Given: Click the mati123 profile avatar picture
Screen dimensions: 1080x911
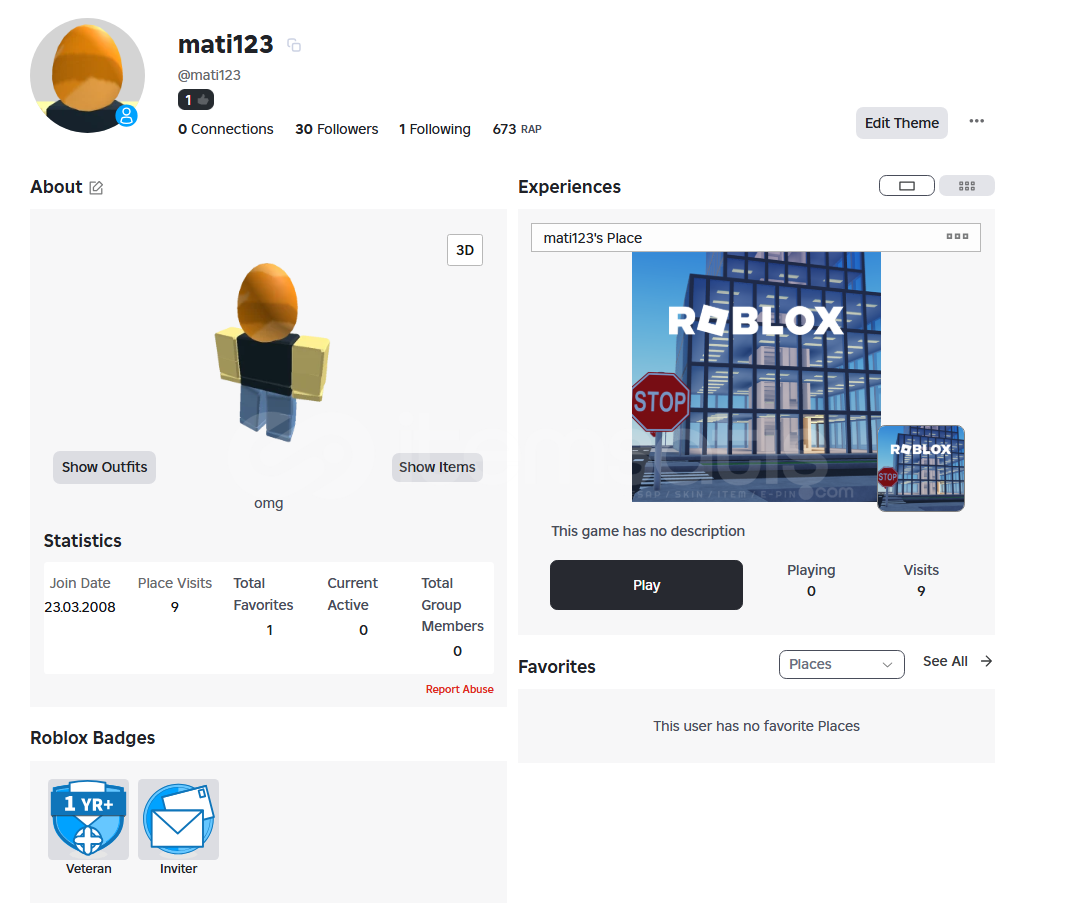Looking at the screenshot, I should pos(87,75).
